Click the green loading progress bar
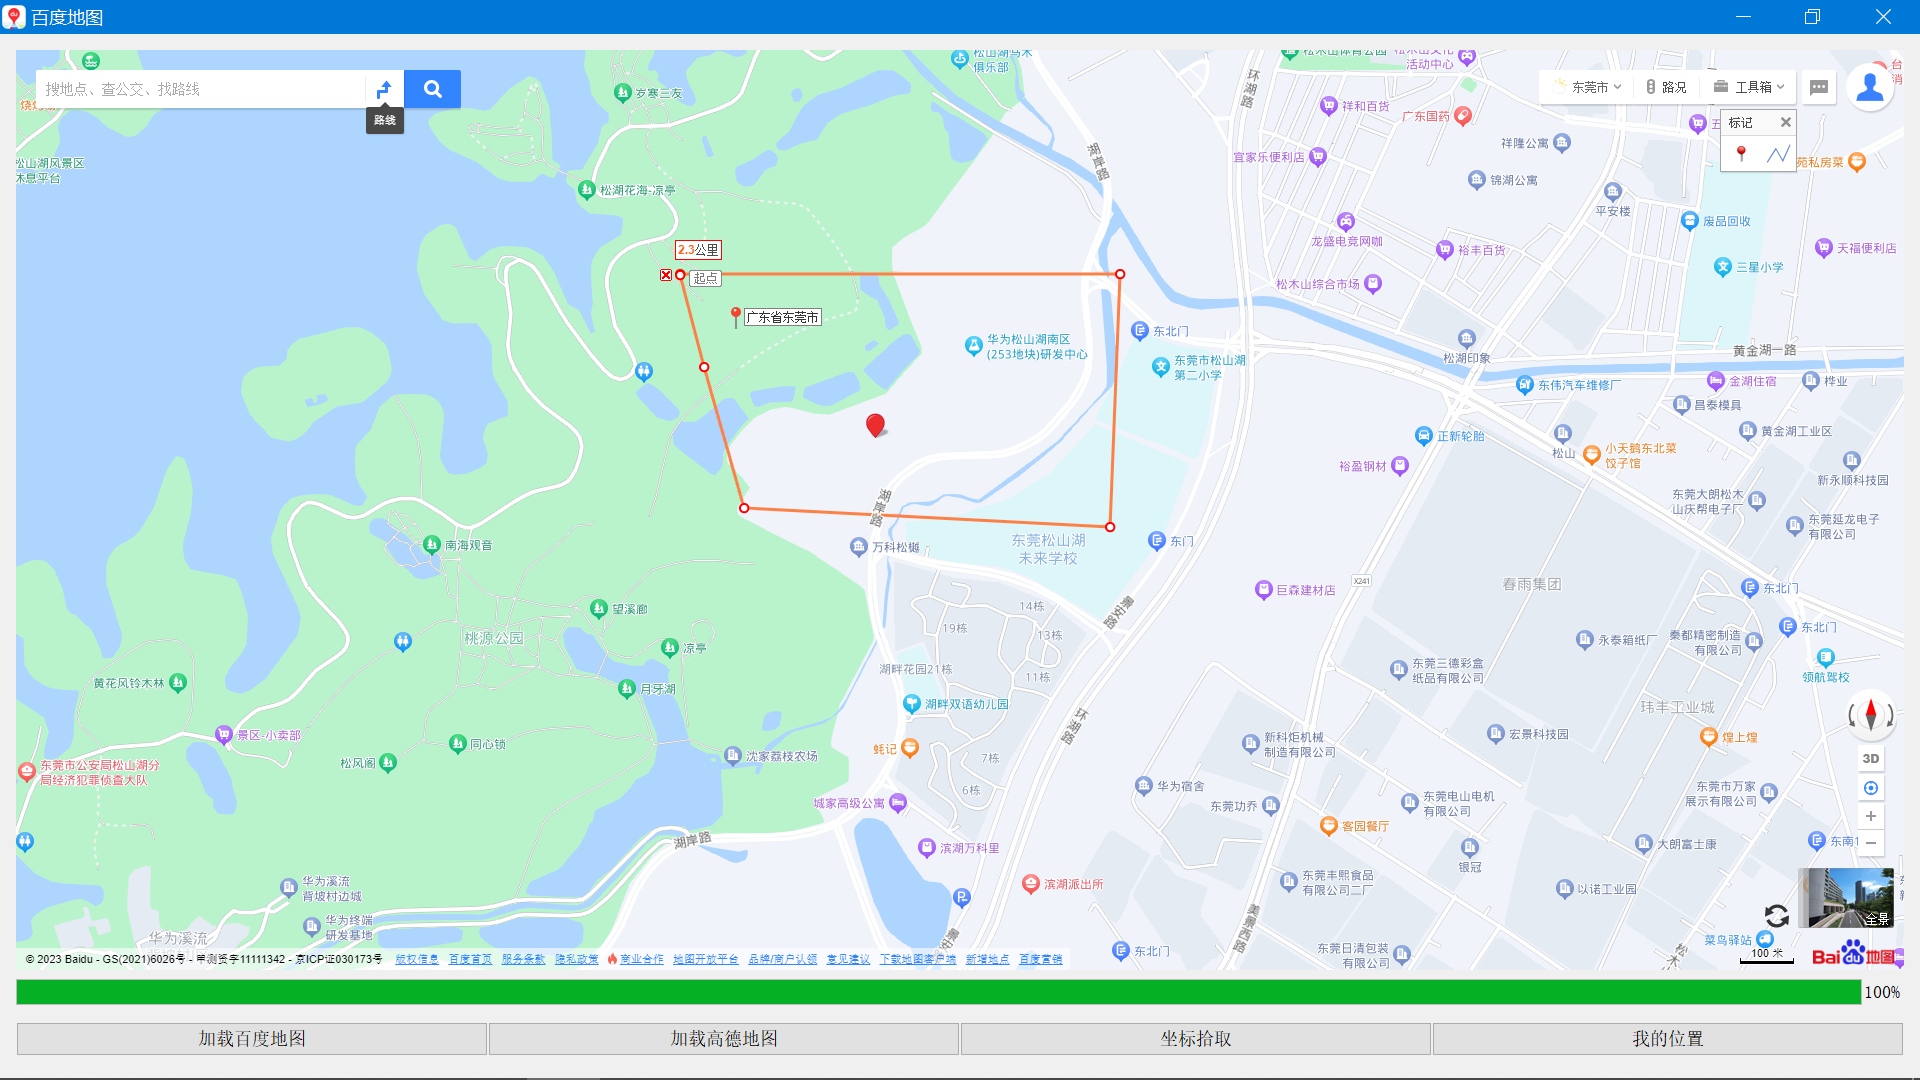The height and width of the screenshot is (1080, 1920). pos(939,992)
